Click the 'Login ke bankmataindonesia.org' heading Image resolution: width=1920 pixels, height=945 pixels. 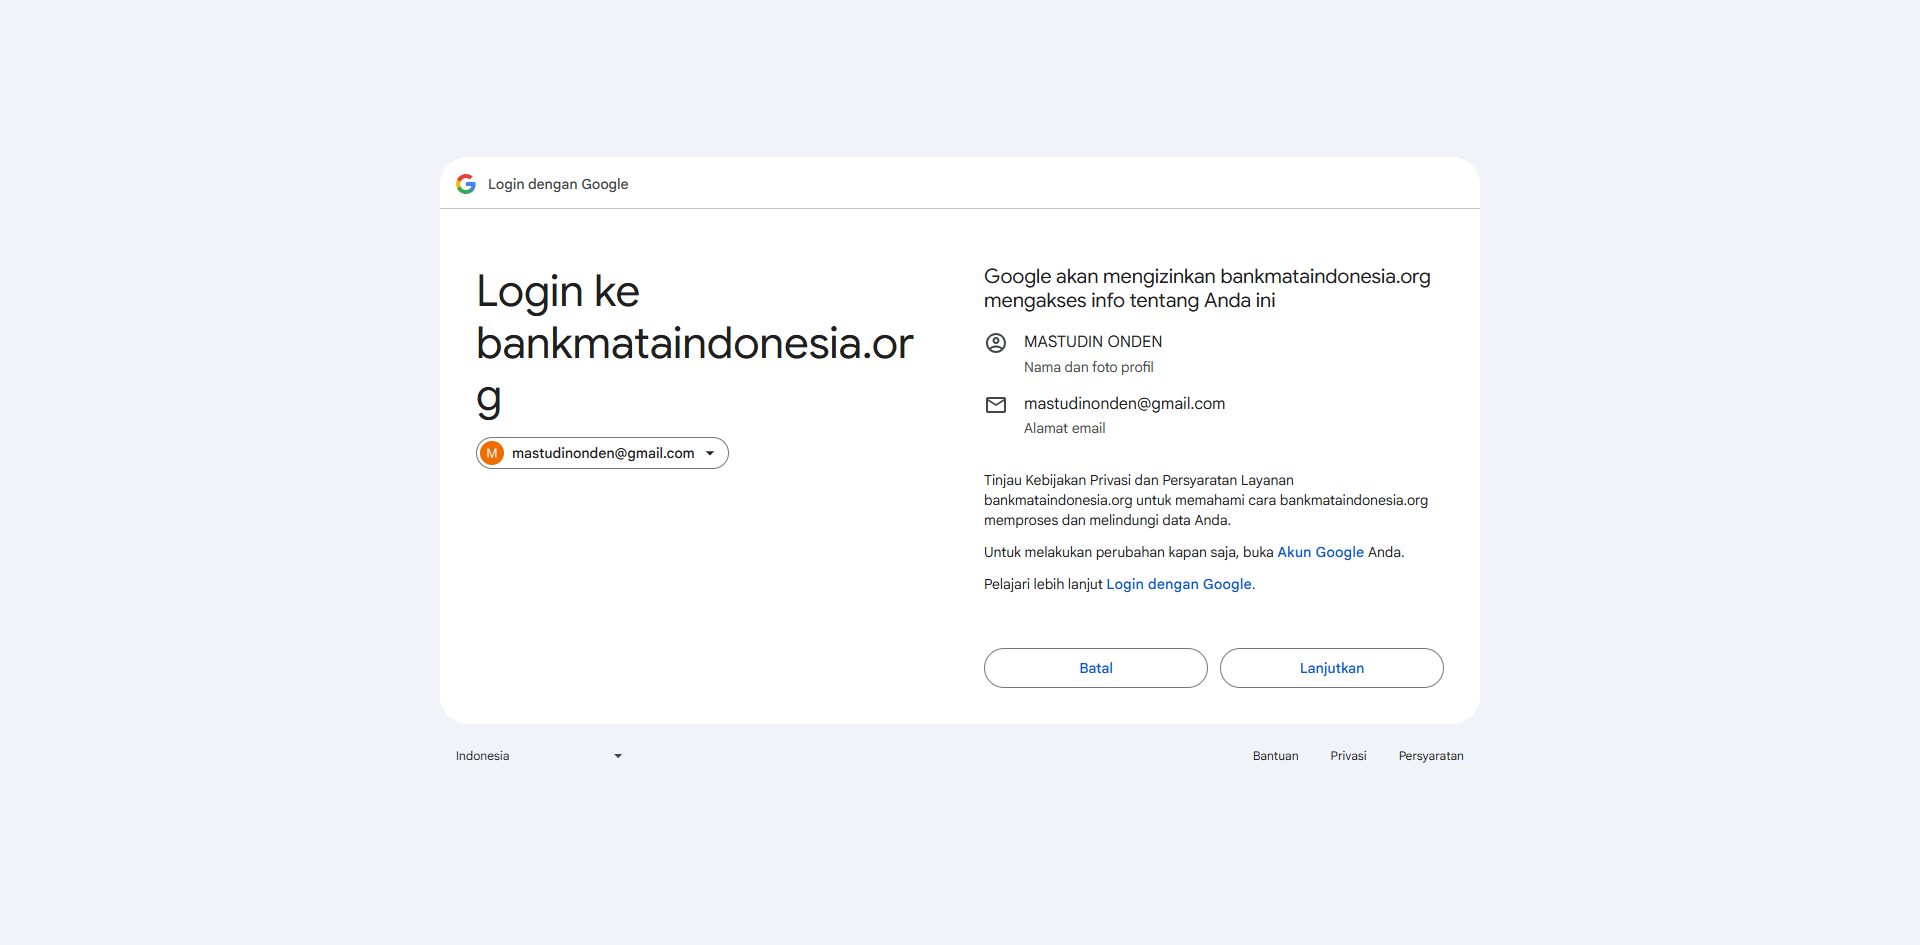pos(694,343)
